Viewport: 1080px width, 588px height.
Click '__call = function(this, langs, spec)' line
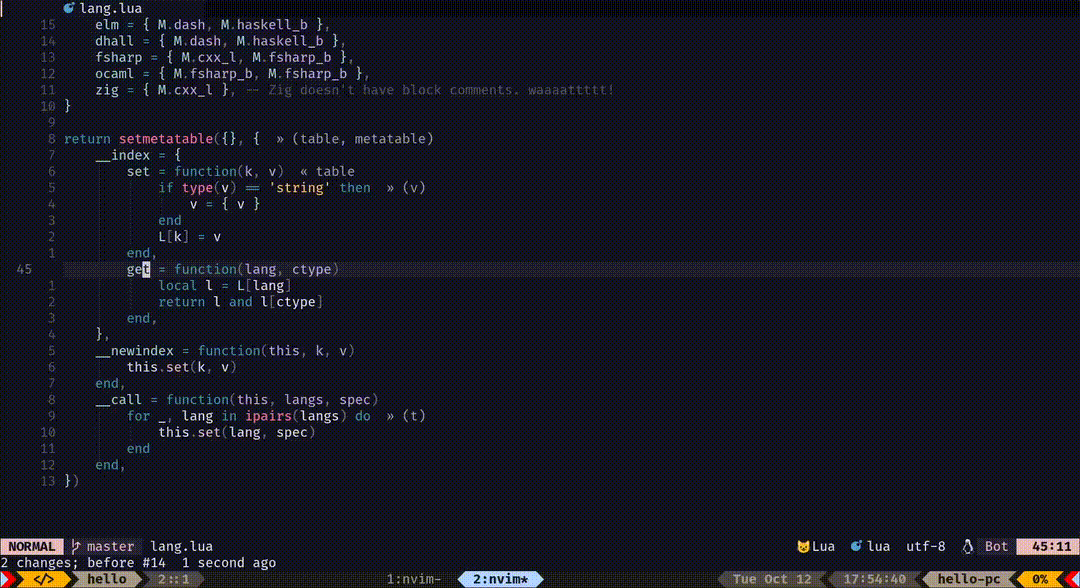point(236,400)
